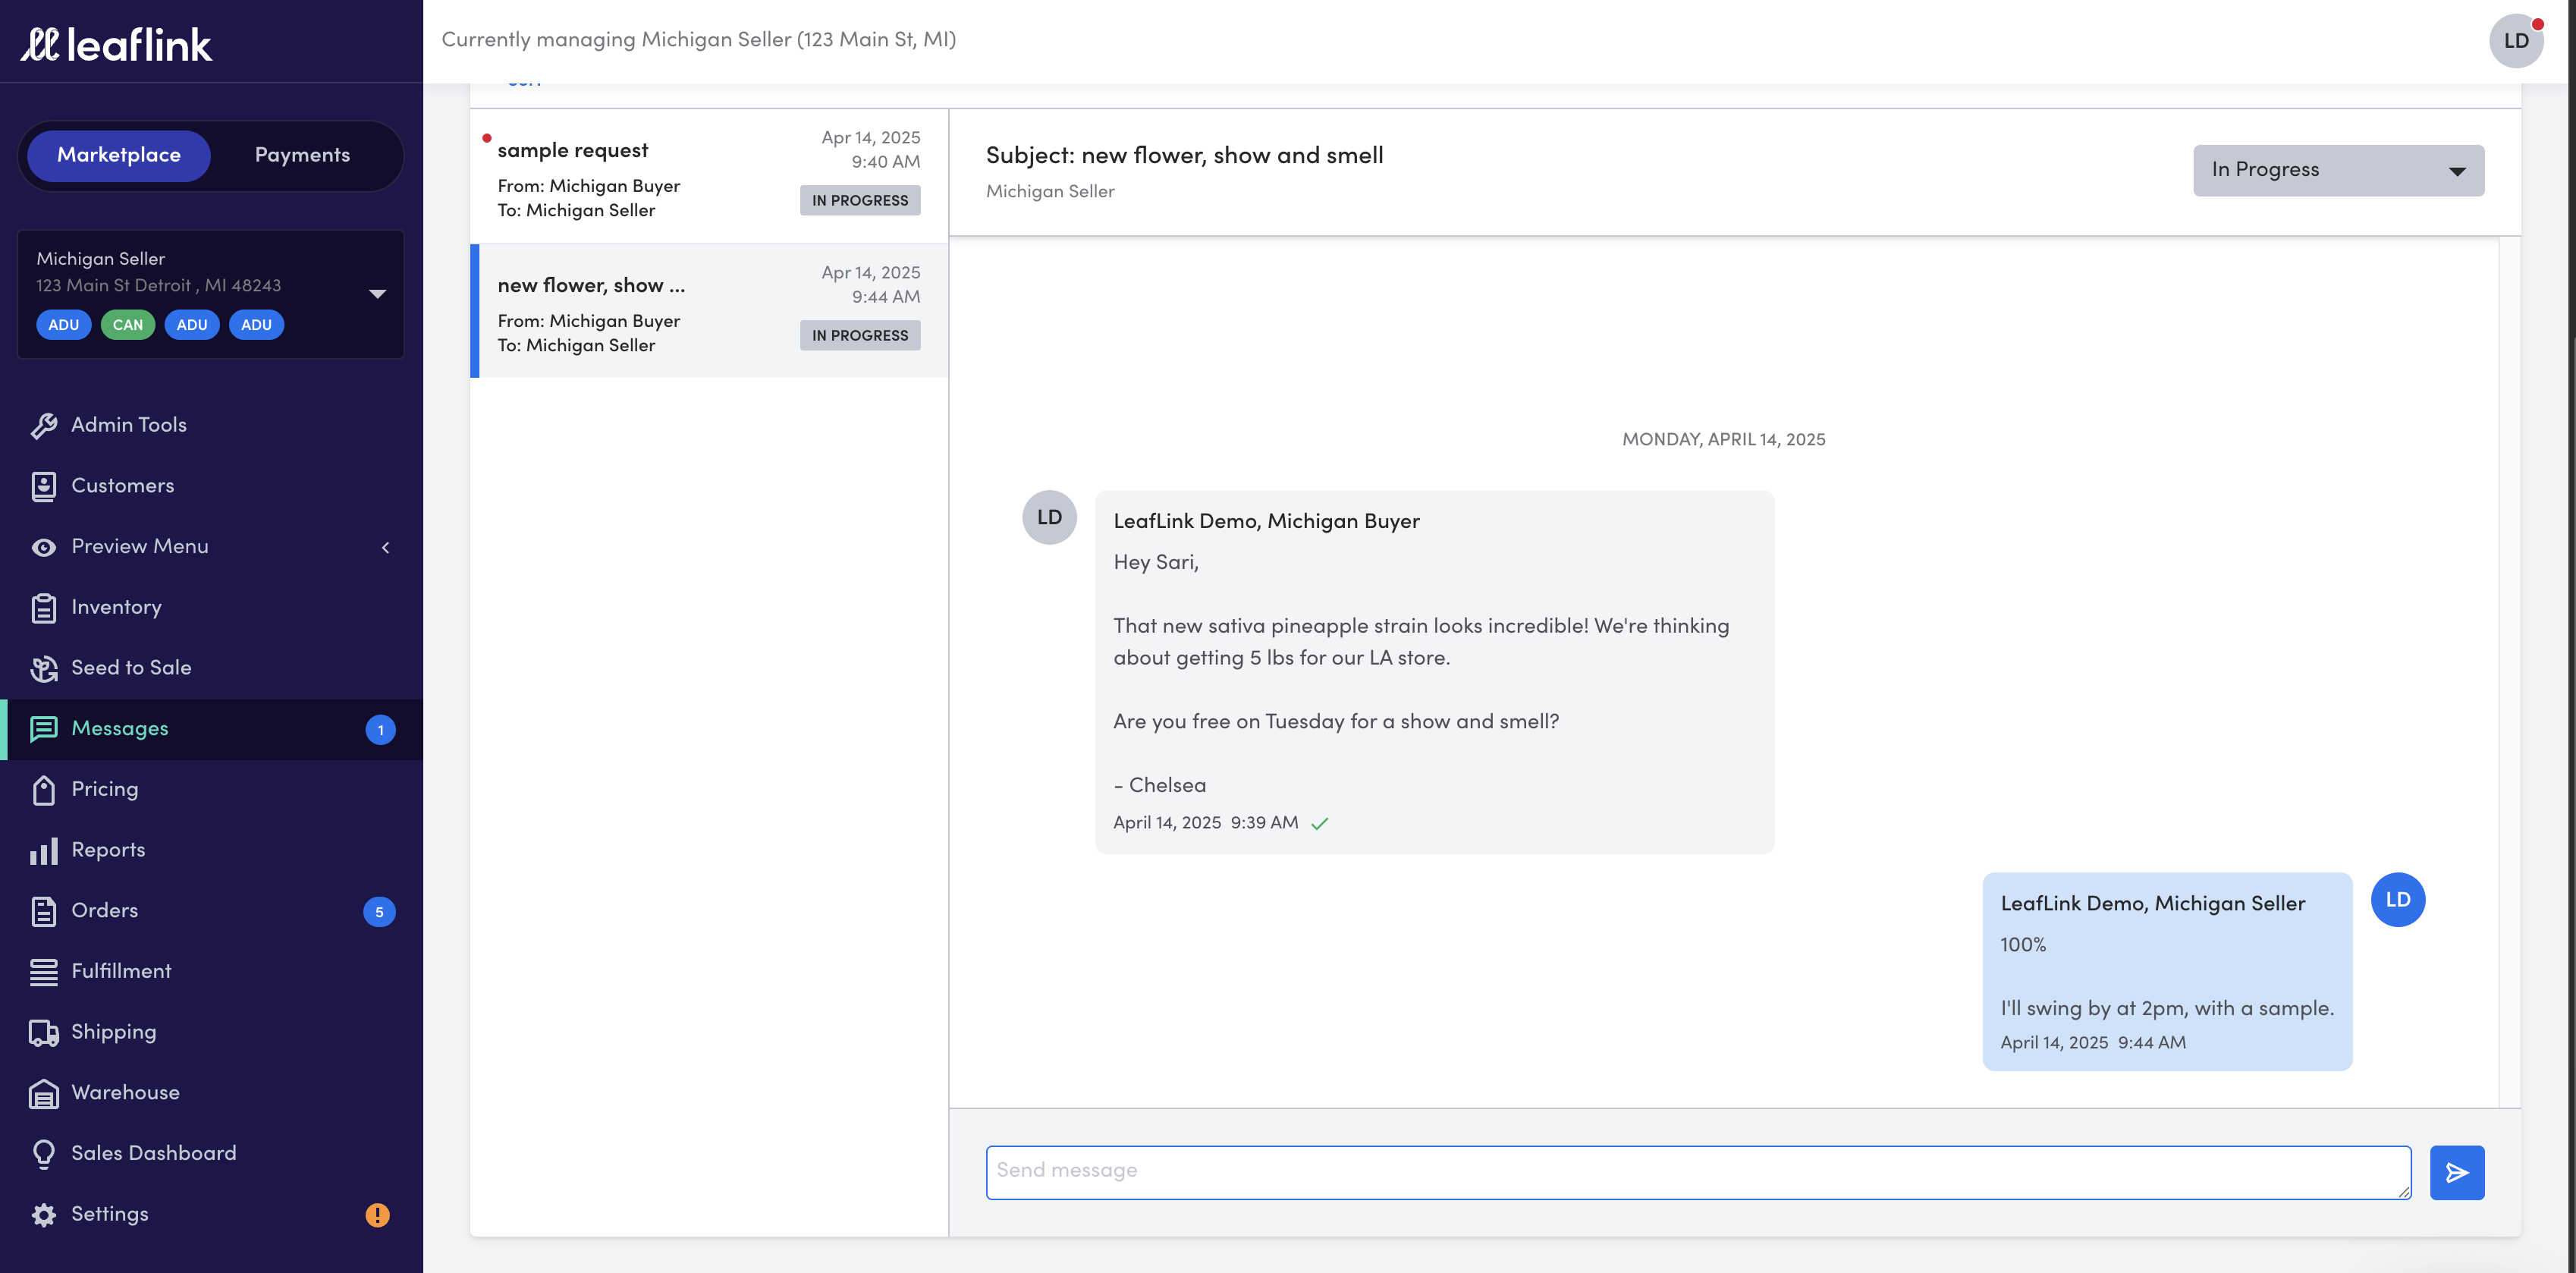The height and width of the screenshot is (1273, 2576).
Task: Open the sample request conversation
Action: pyautogui.click(x=709, y=175)
